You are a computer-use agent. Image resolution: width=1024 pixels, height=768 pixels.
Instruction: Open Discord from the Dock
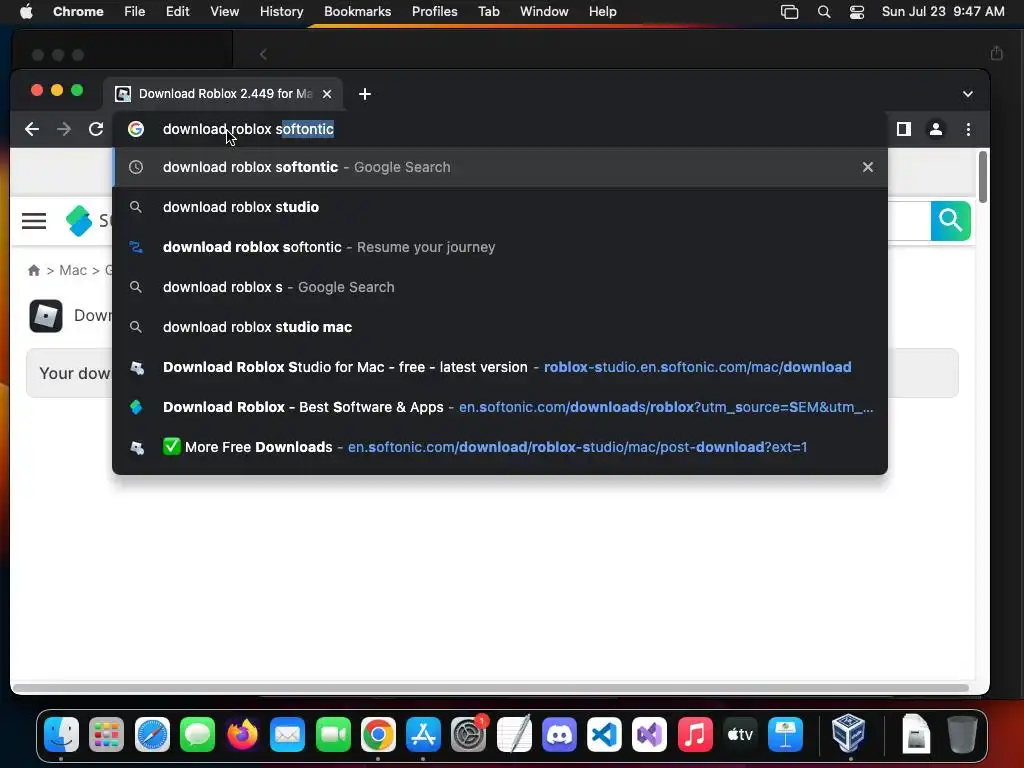click(559, 735)
